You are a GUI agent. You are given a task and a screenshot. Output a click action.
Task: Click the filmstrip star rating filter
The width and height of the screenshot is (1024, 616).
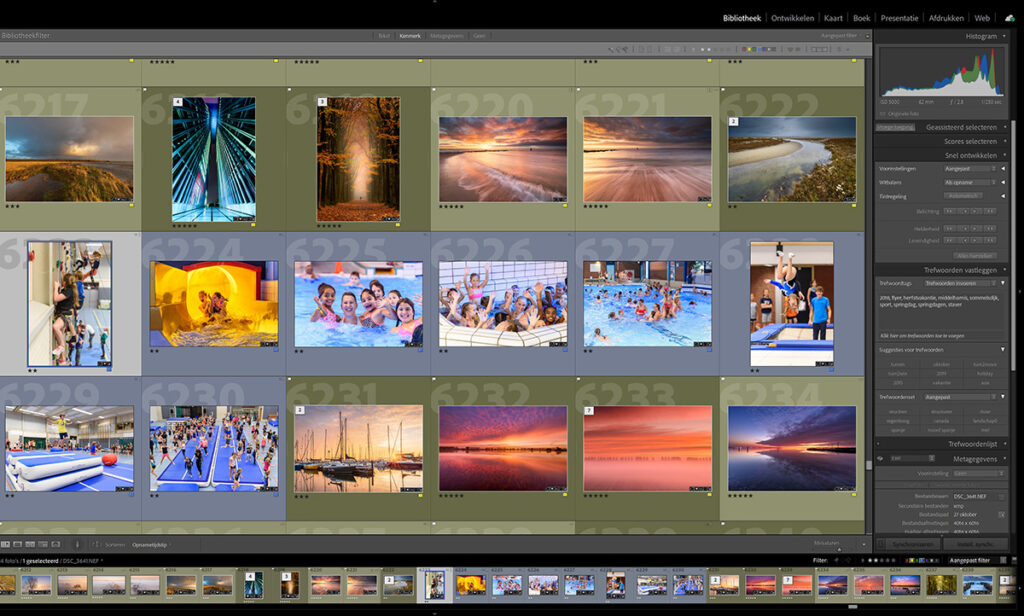pyautogui.click(x=881, y=560)
